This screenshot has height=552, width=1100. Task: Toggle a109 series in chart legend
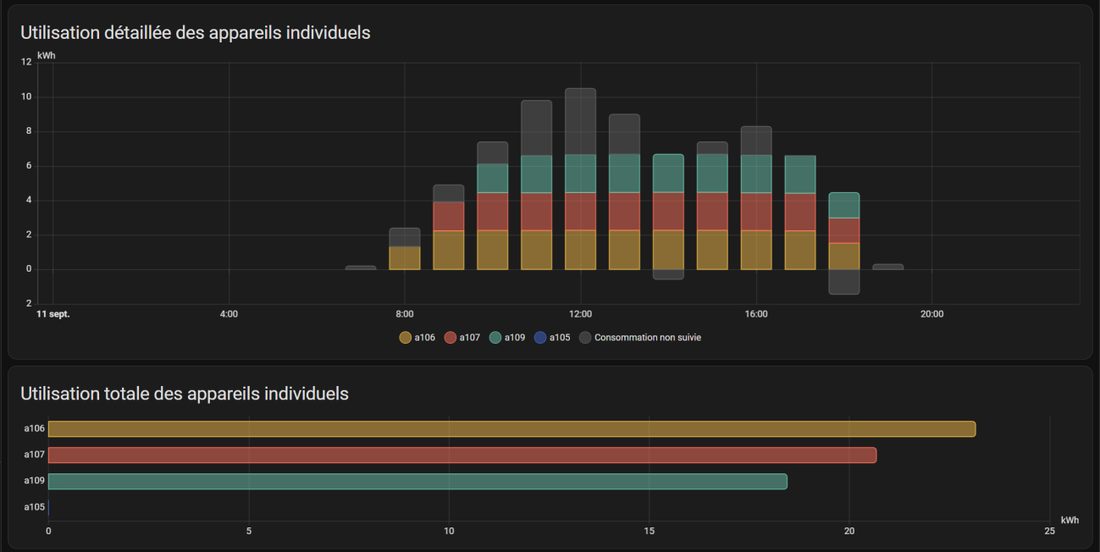coord(507,337)
